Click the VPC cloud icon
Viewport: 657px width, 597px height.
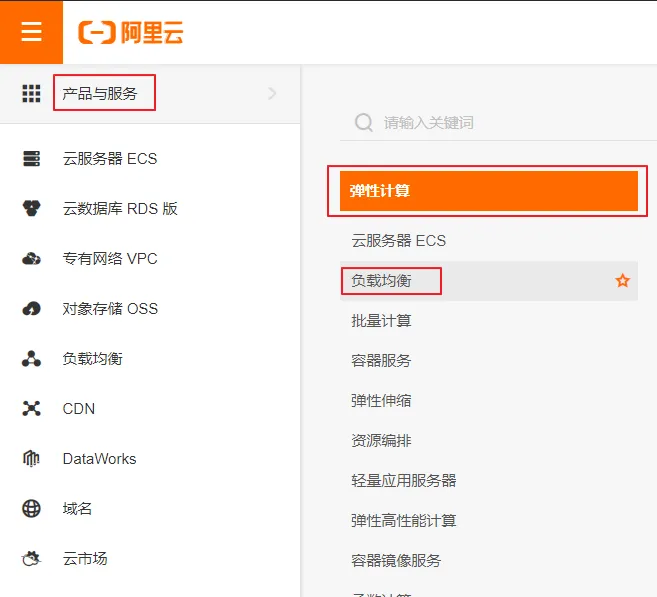click(x=31, y=258)
